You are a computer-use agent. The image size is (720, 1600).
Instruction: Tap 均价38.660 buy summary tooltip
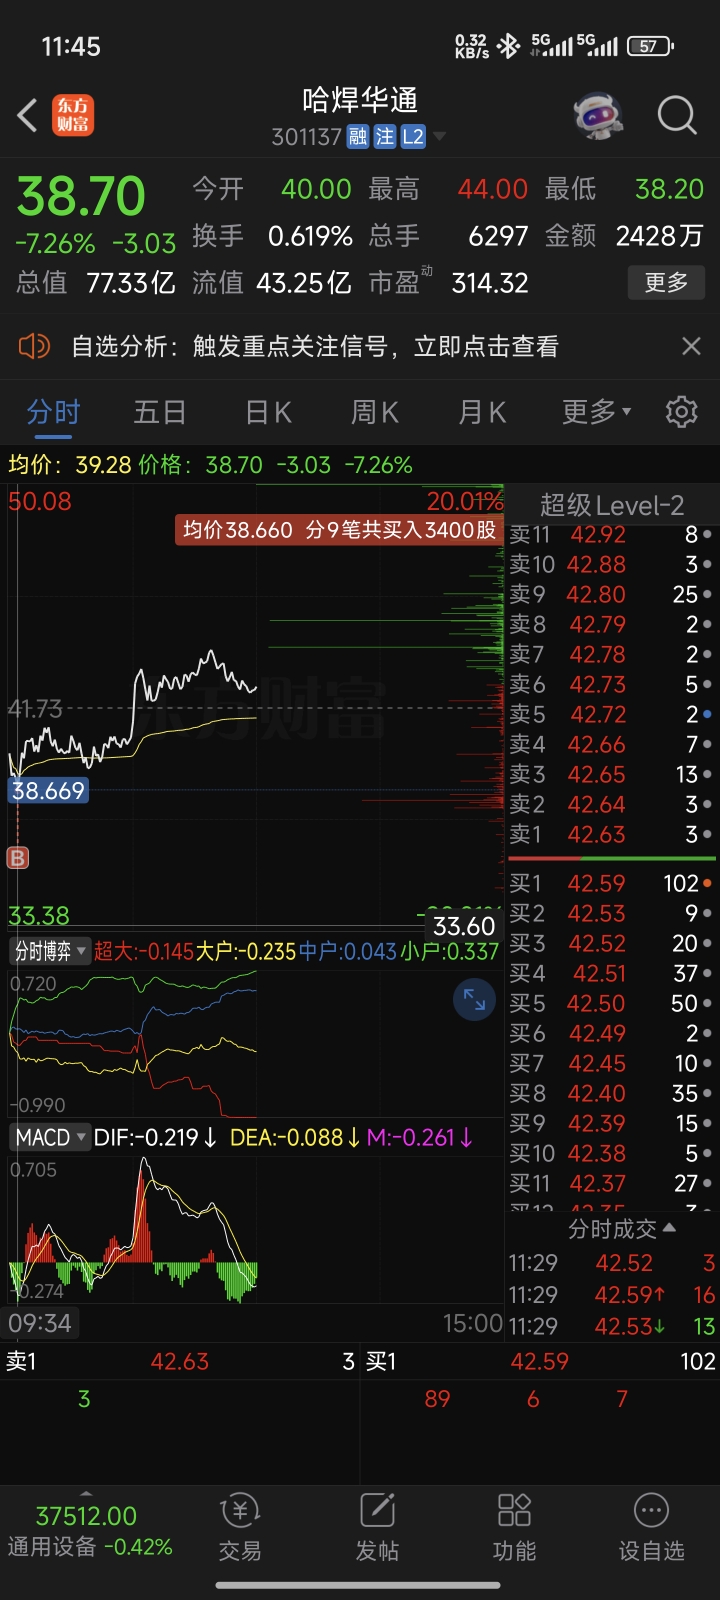[339, 530]
